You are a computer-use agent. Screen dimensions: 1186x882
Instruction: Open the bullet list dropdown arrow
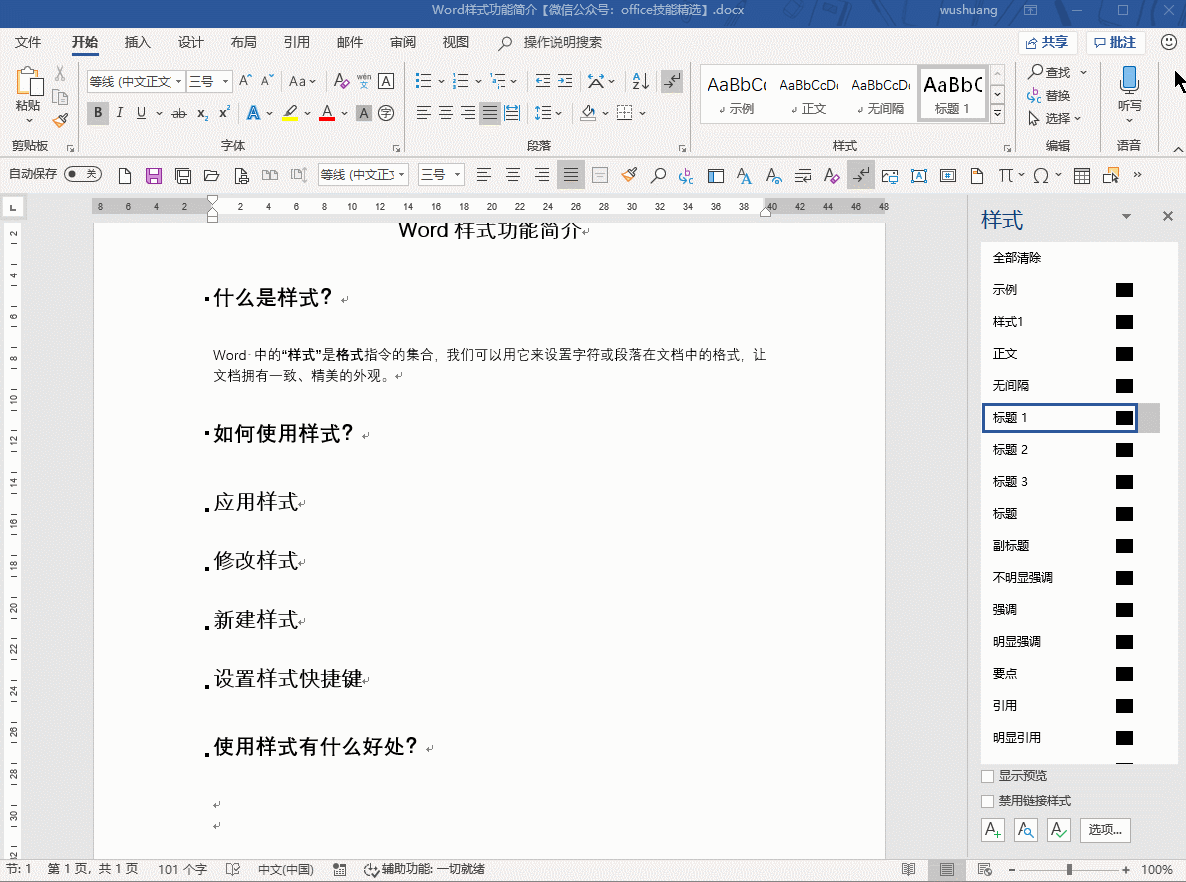[x=441, y=82]
